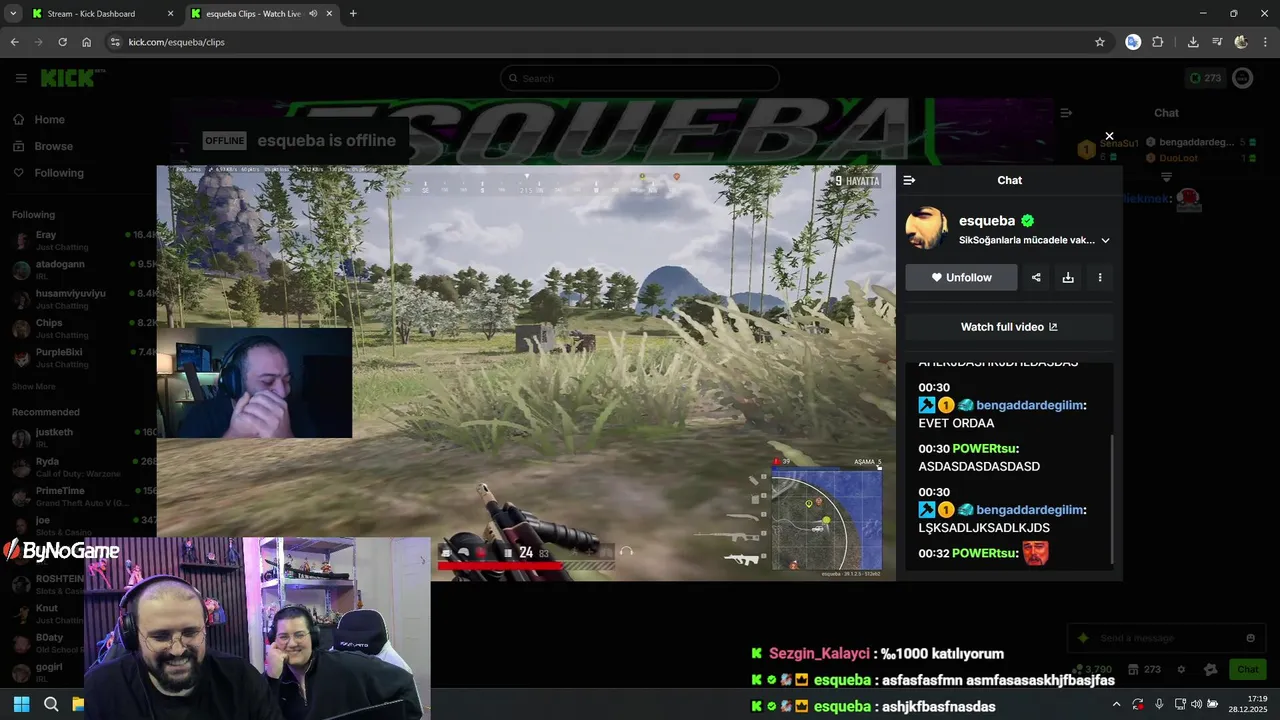Open channel points showing 3.790
This screenshot has width=1280, height=720.
(x=1092, y=669)
